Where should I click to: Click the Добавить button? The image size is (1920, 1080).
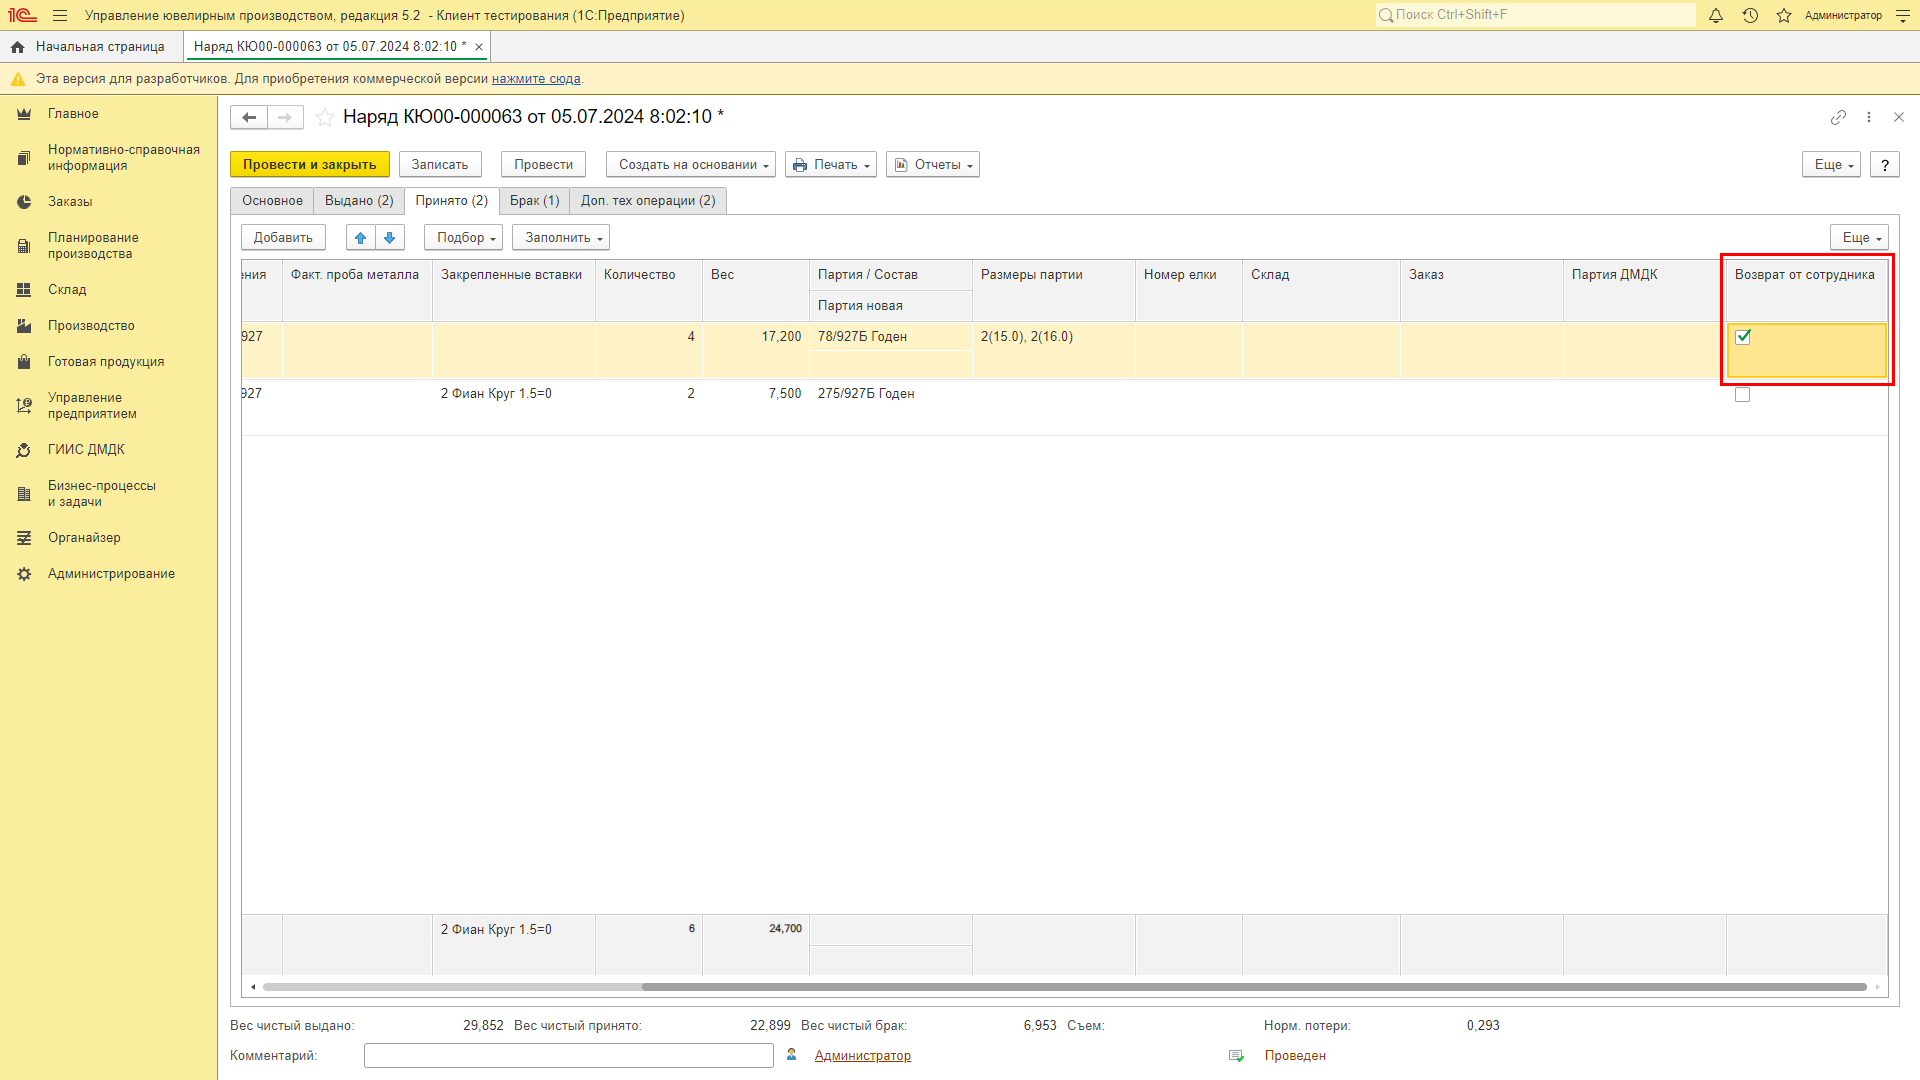pyautogui.click(x=283, y=238)
